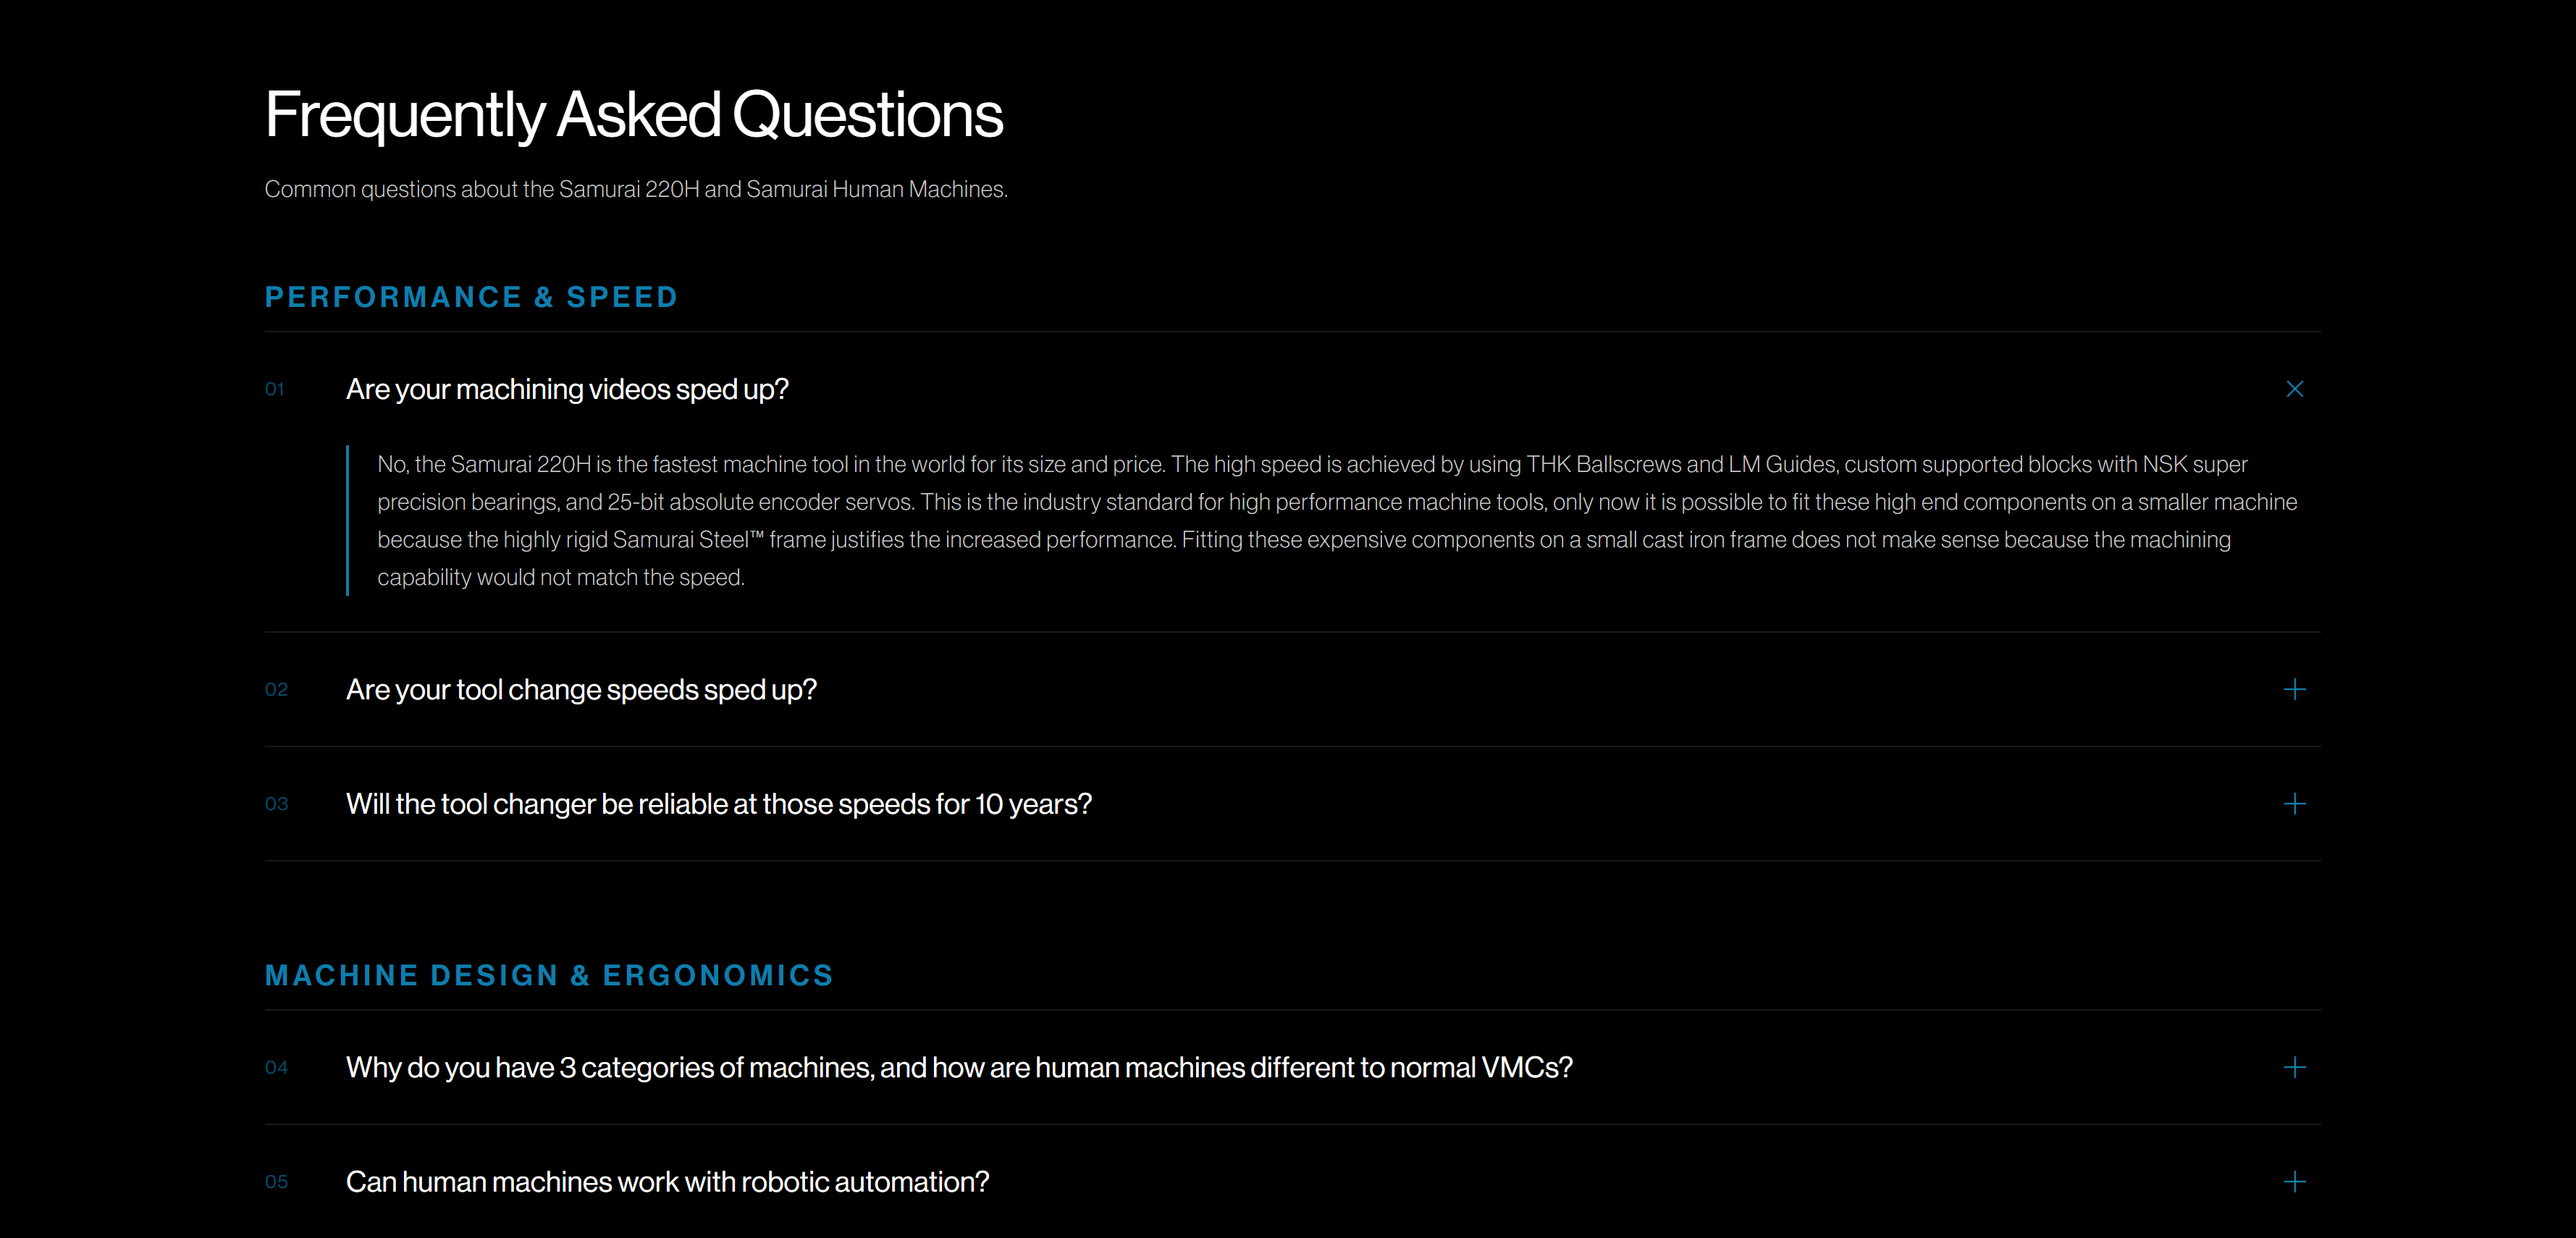2576x1238 pixels.
Task: Open 'Can human machines work with robotic automation?'
Action: pyautogui.click(x=667, y=1181)
